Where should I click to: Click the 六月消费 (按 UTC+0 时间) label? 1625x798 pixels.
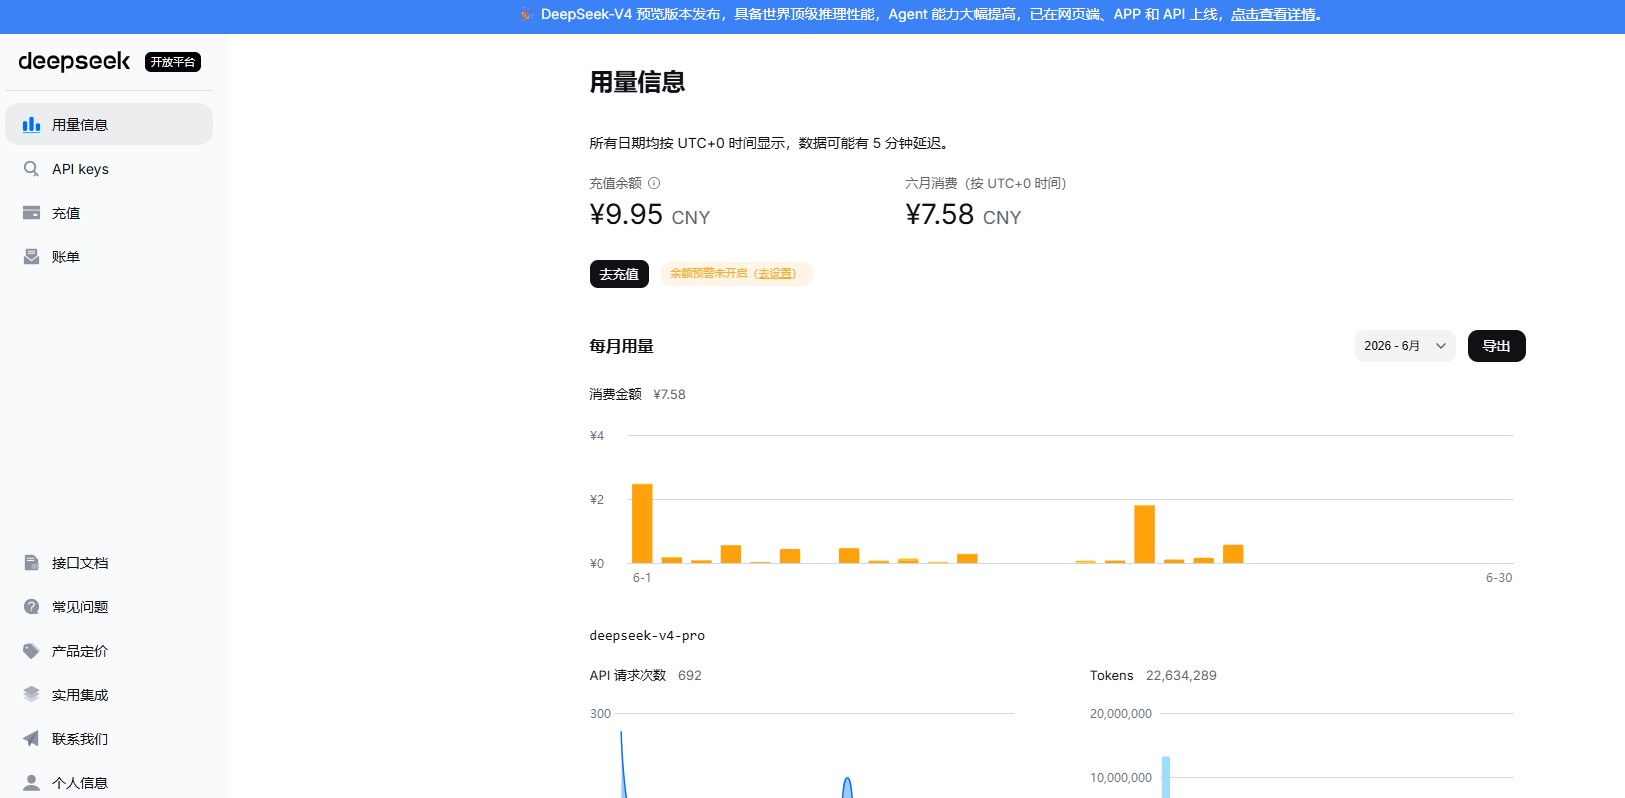tap(985, 183)
